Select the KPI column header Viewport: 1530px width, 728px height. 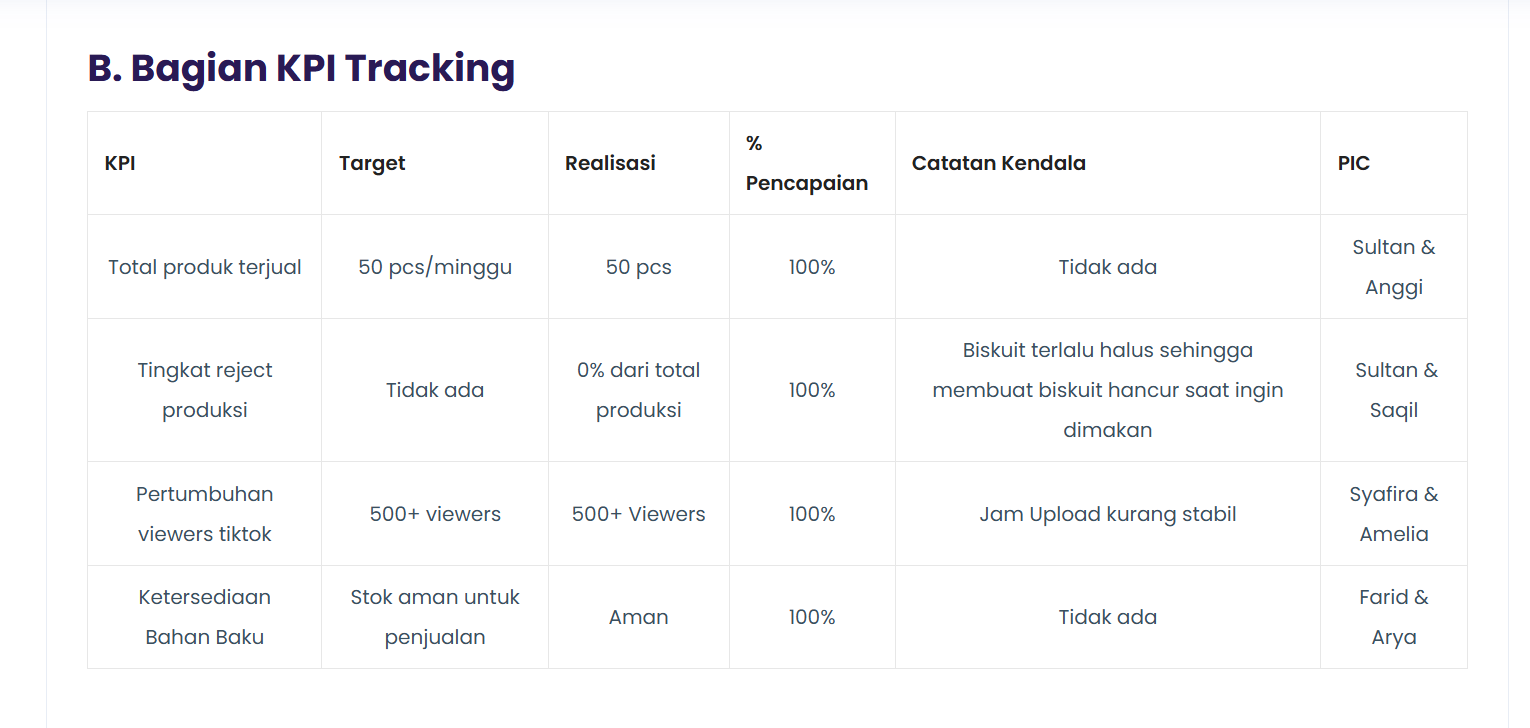coord(204,163)
